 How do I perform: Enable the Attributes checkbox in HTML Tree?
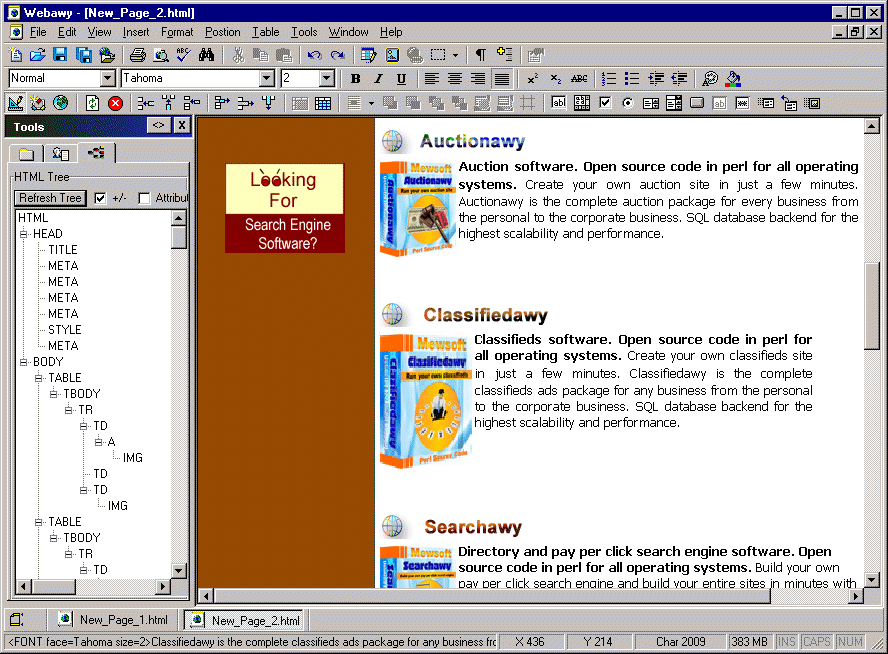click(145, 198)
